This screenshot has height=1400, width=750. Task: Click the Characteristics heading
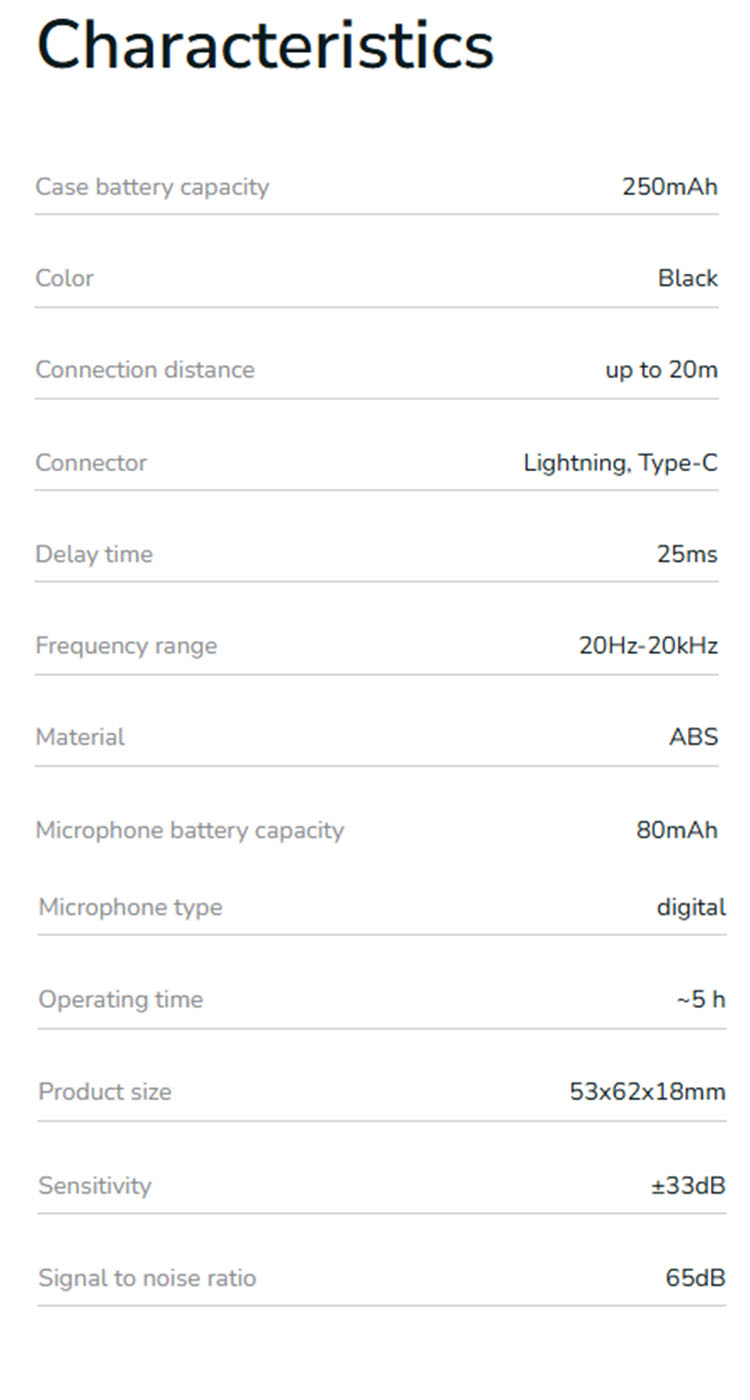coord(265,44)
